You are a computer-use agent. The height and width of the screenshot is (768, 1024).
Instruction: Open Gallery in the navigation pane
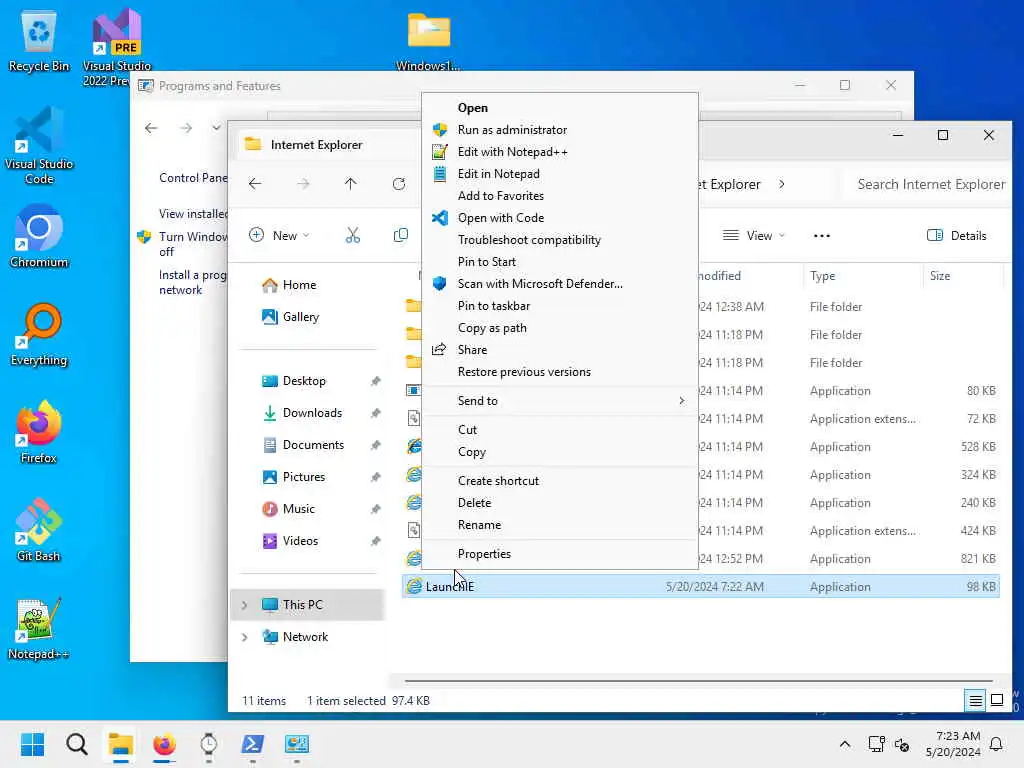291,317
